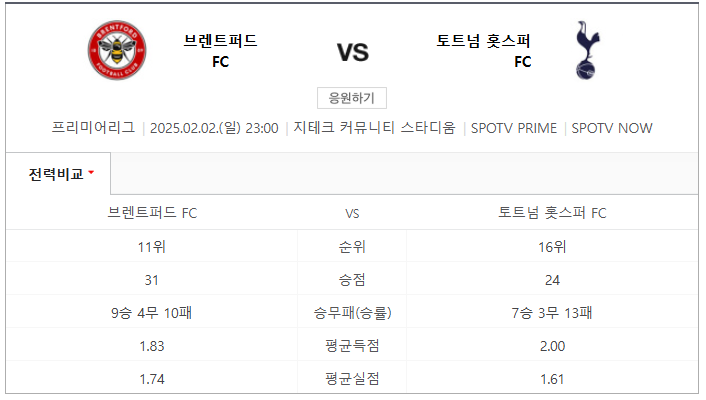Click the SPOTV PRIME broadcast link

point(514,128)
